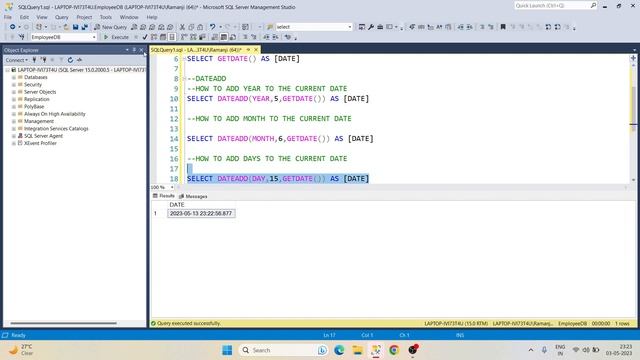
Task: Switch to the Messages tab
Action: click(x=193, y=196)
